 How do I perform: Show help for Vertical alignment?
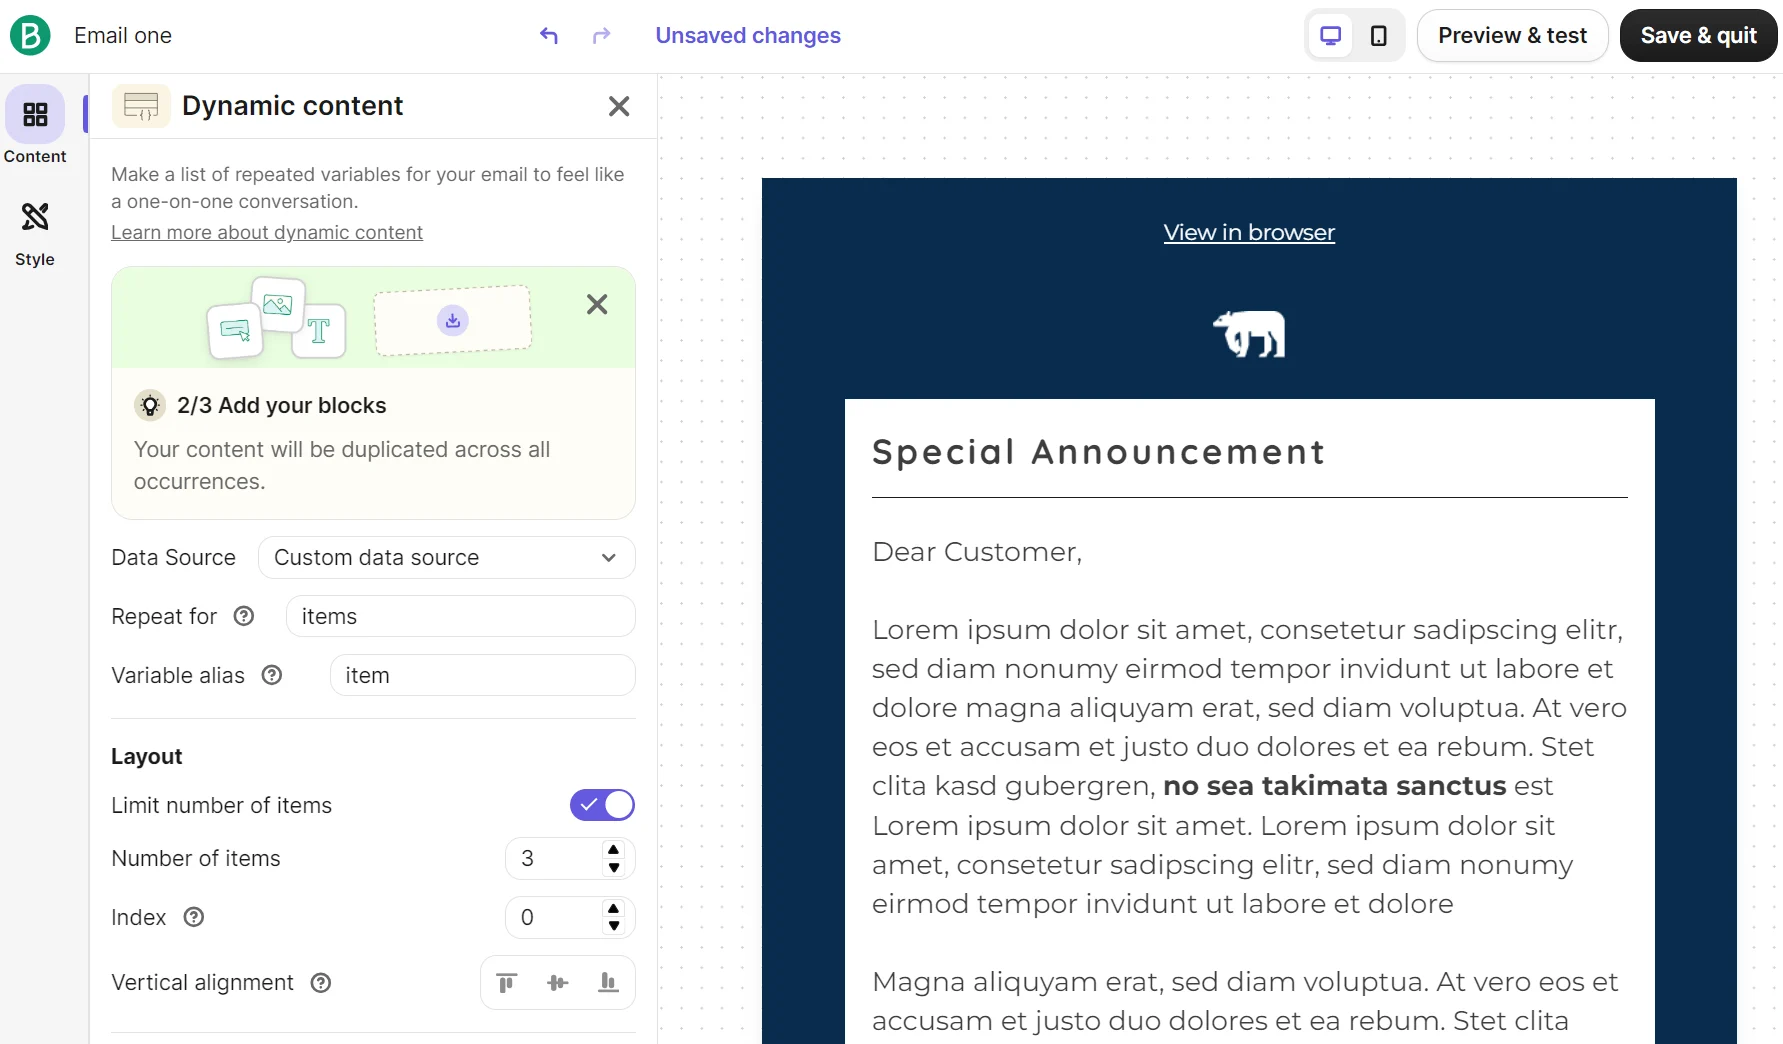pyautogui.click(x=321, y=983)
